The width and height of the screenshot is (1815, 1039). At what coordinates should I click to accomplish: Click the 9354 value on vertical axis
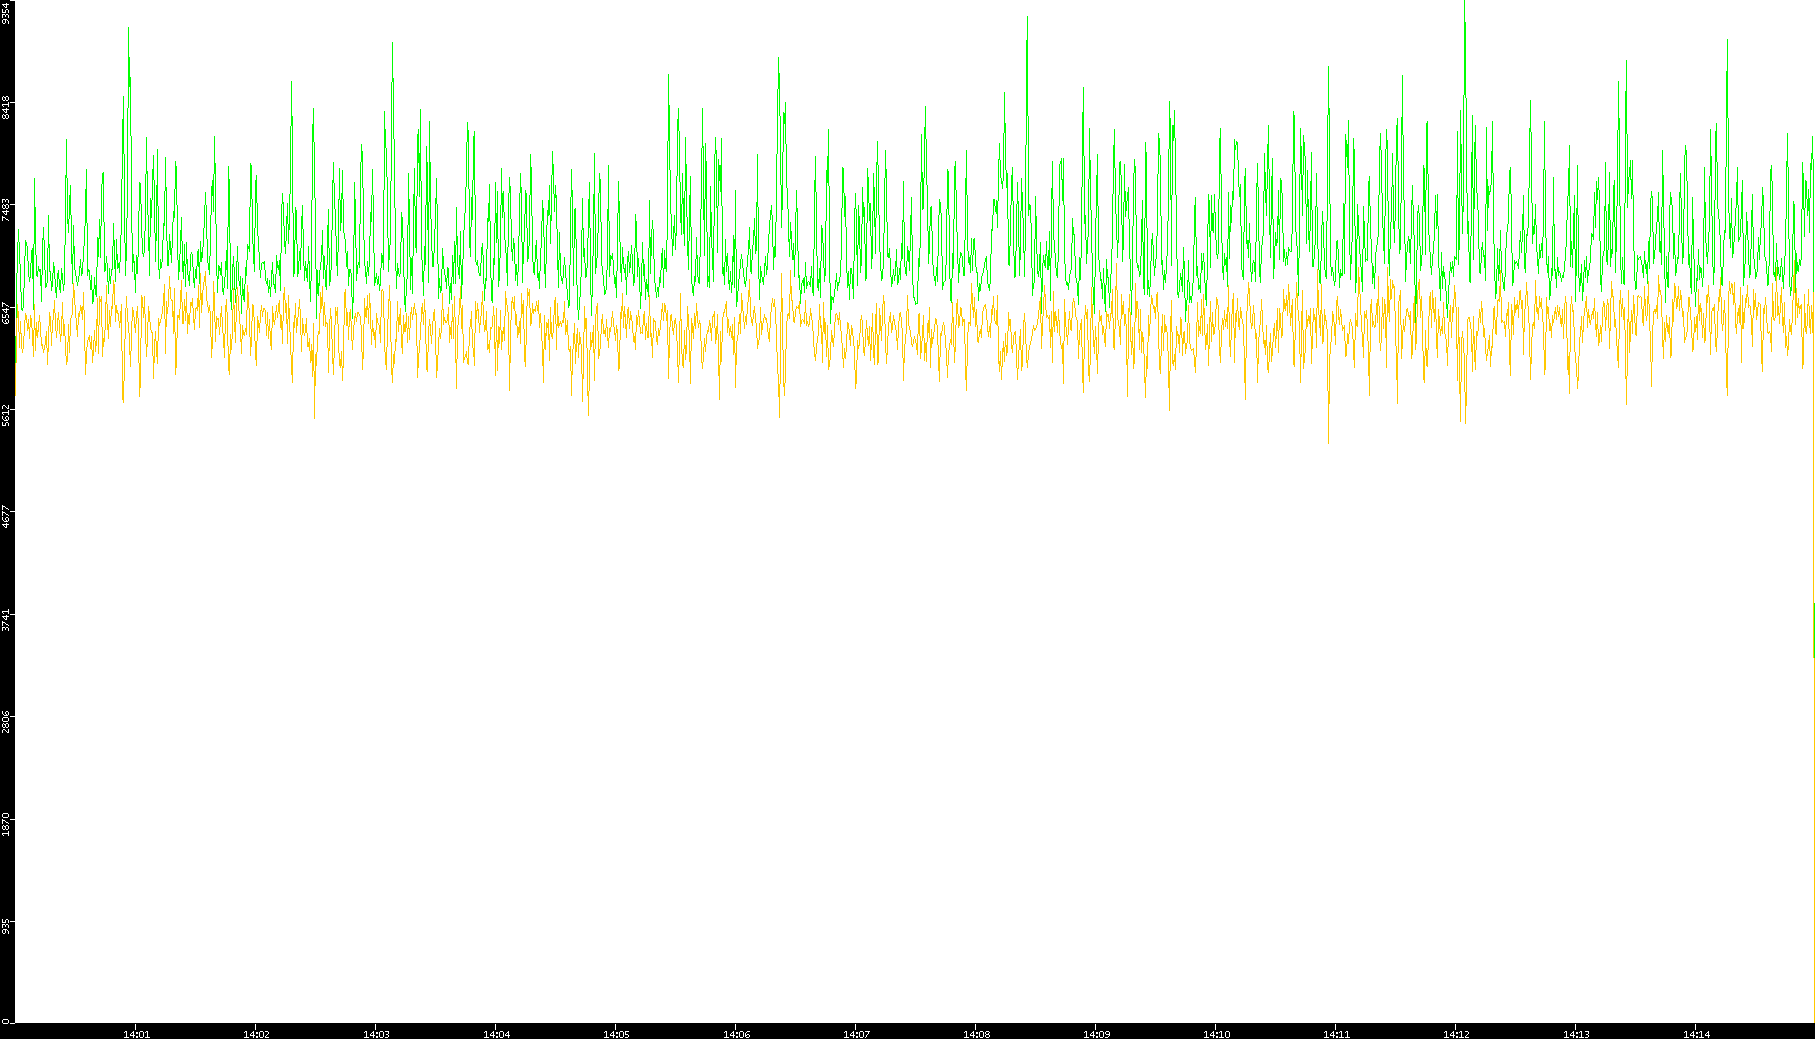(6, 12)
